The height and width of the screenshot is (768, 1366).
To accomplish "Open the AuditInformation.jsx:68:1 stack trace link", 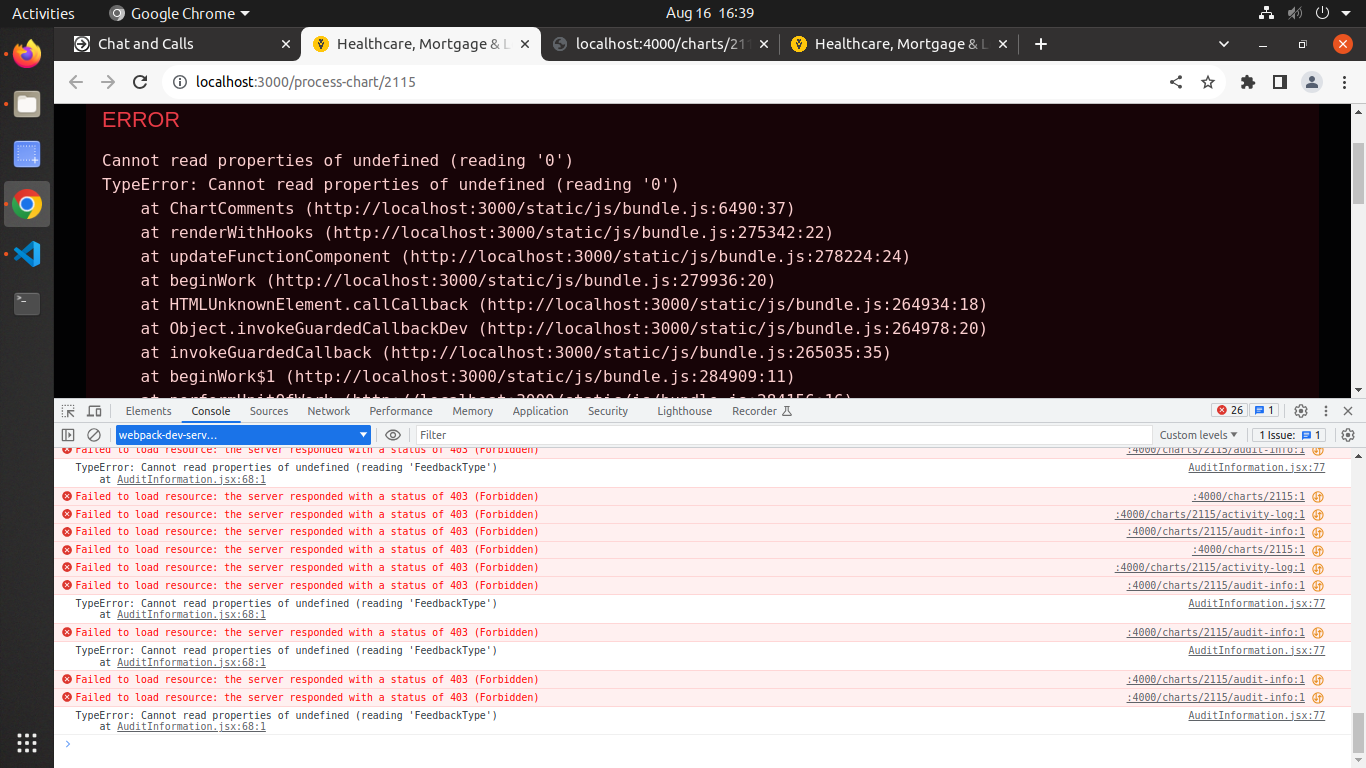I will 191,479.
